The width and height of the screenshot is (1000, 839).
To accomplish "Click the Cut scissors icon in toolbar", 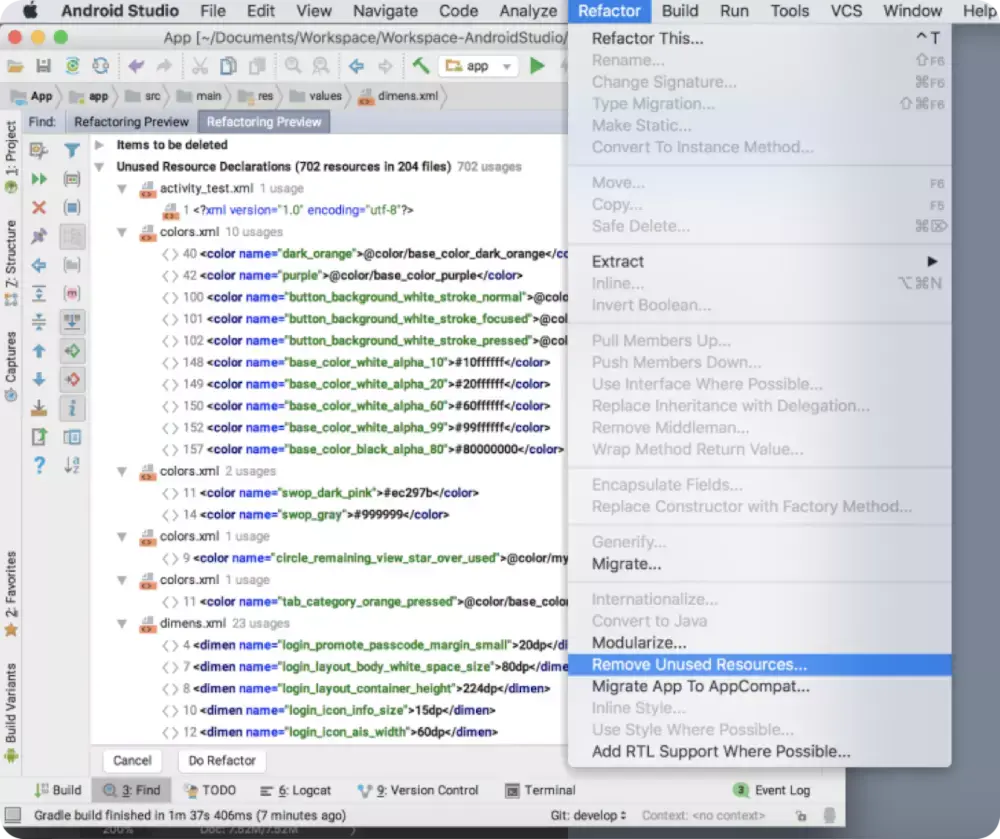I will pos(200,66).
